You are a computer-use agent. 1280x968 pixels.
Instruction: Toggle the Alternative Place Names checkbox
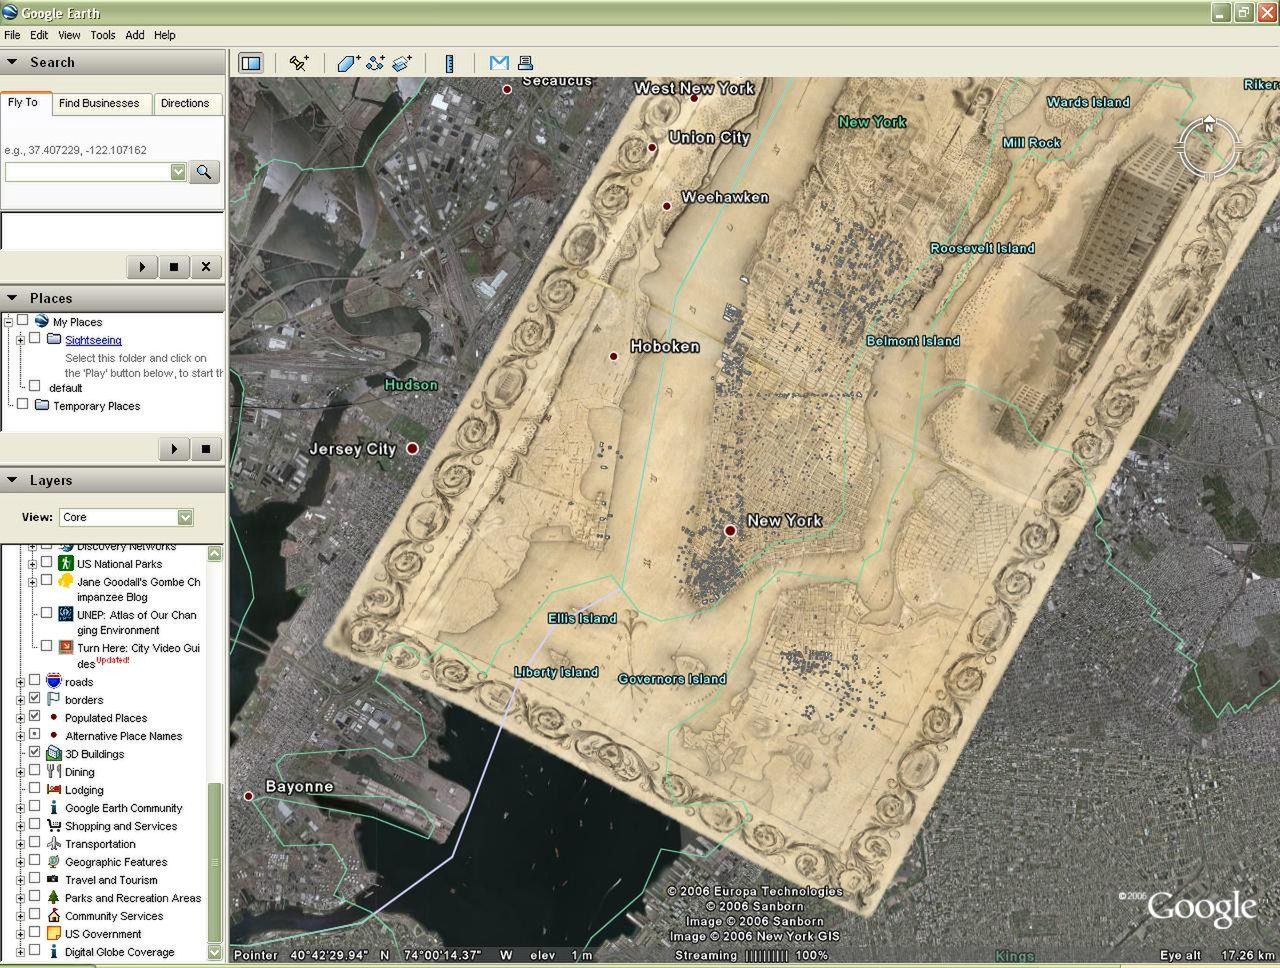pyautogui.click(x=35, y=734)
